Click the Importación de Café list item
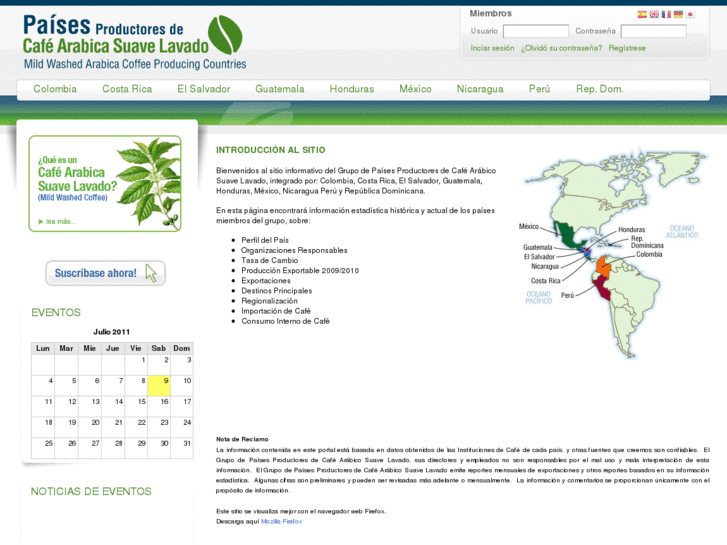 276,311
